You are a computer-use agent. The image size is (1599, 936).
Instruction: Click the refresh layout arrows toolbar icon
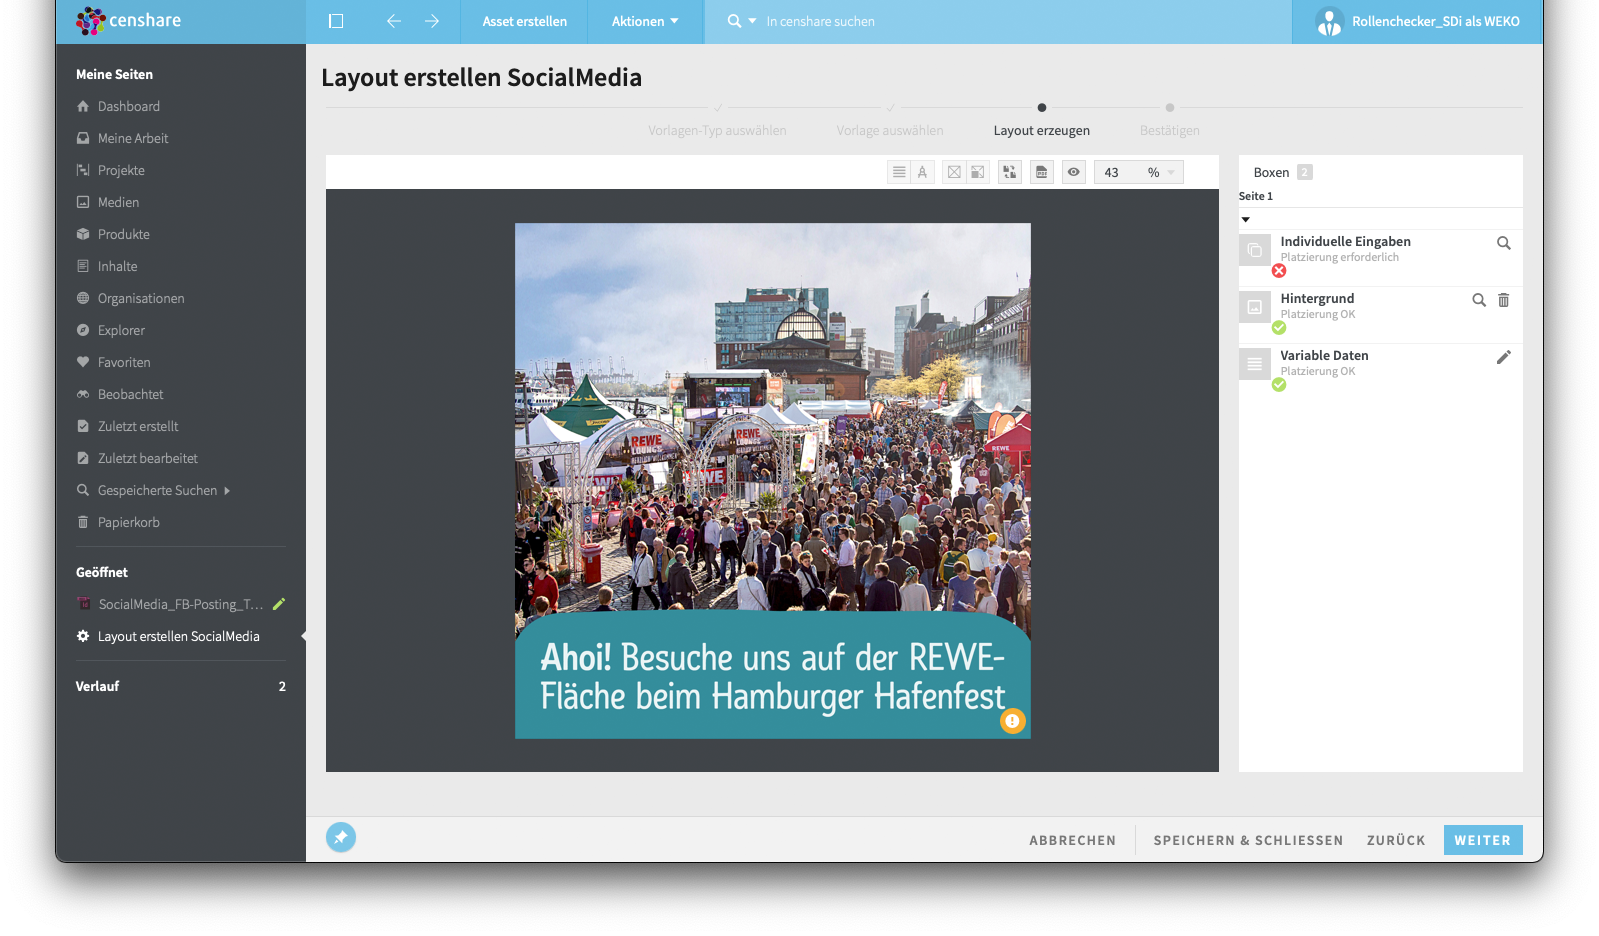(x=1010, y=172)
